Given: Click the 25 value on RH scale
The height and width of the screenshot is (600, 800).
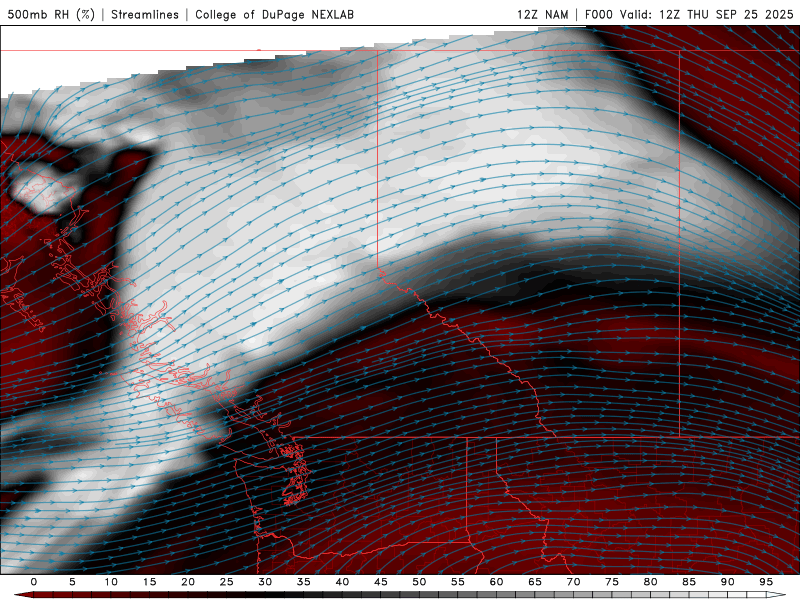Looking at the screenshot, I should click(227, 582).
